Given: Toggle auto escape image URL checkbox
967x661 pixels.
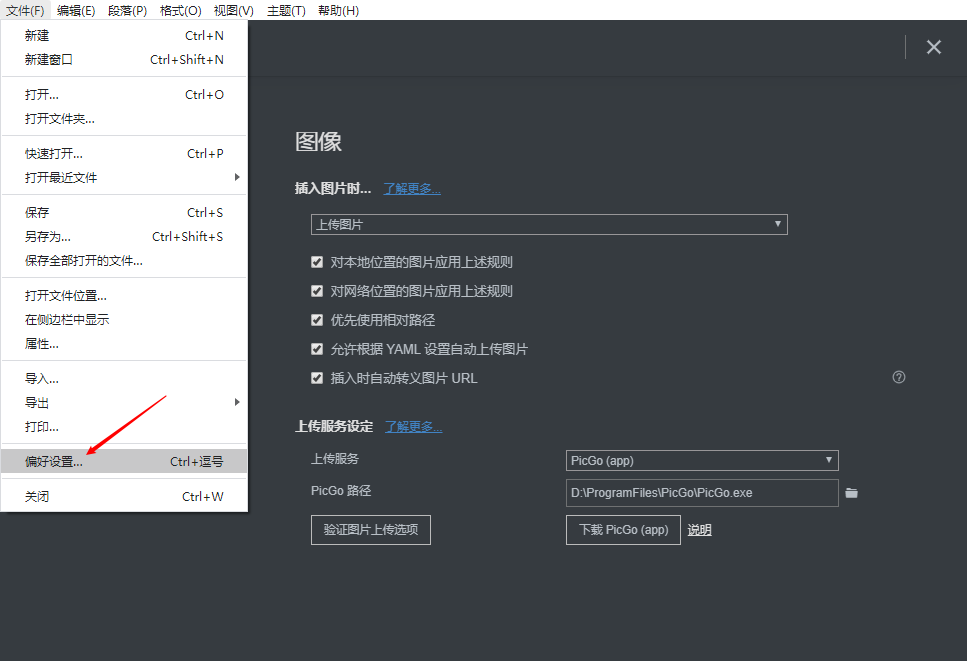Looking at the screenshot, I should [317, 378].
